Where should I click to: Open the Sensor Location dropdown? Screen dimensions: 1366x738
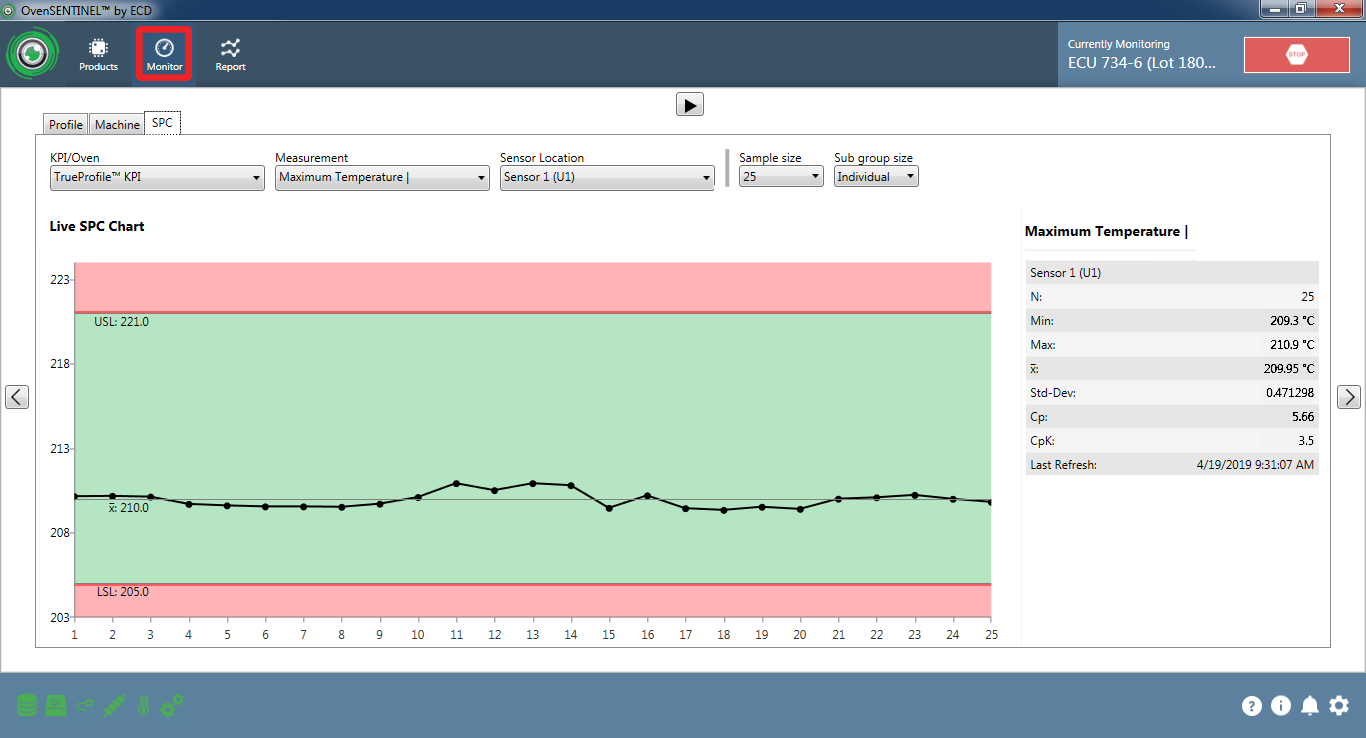click(607, 177)
